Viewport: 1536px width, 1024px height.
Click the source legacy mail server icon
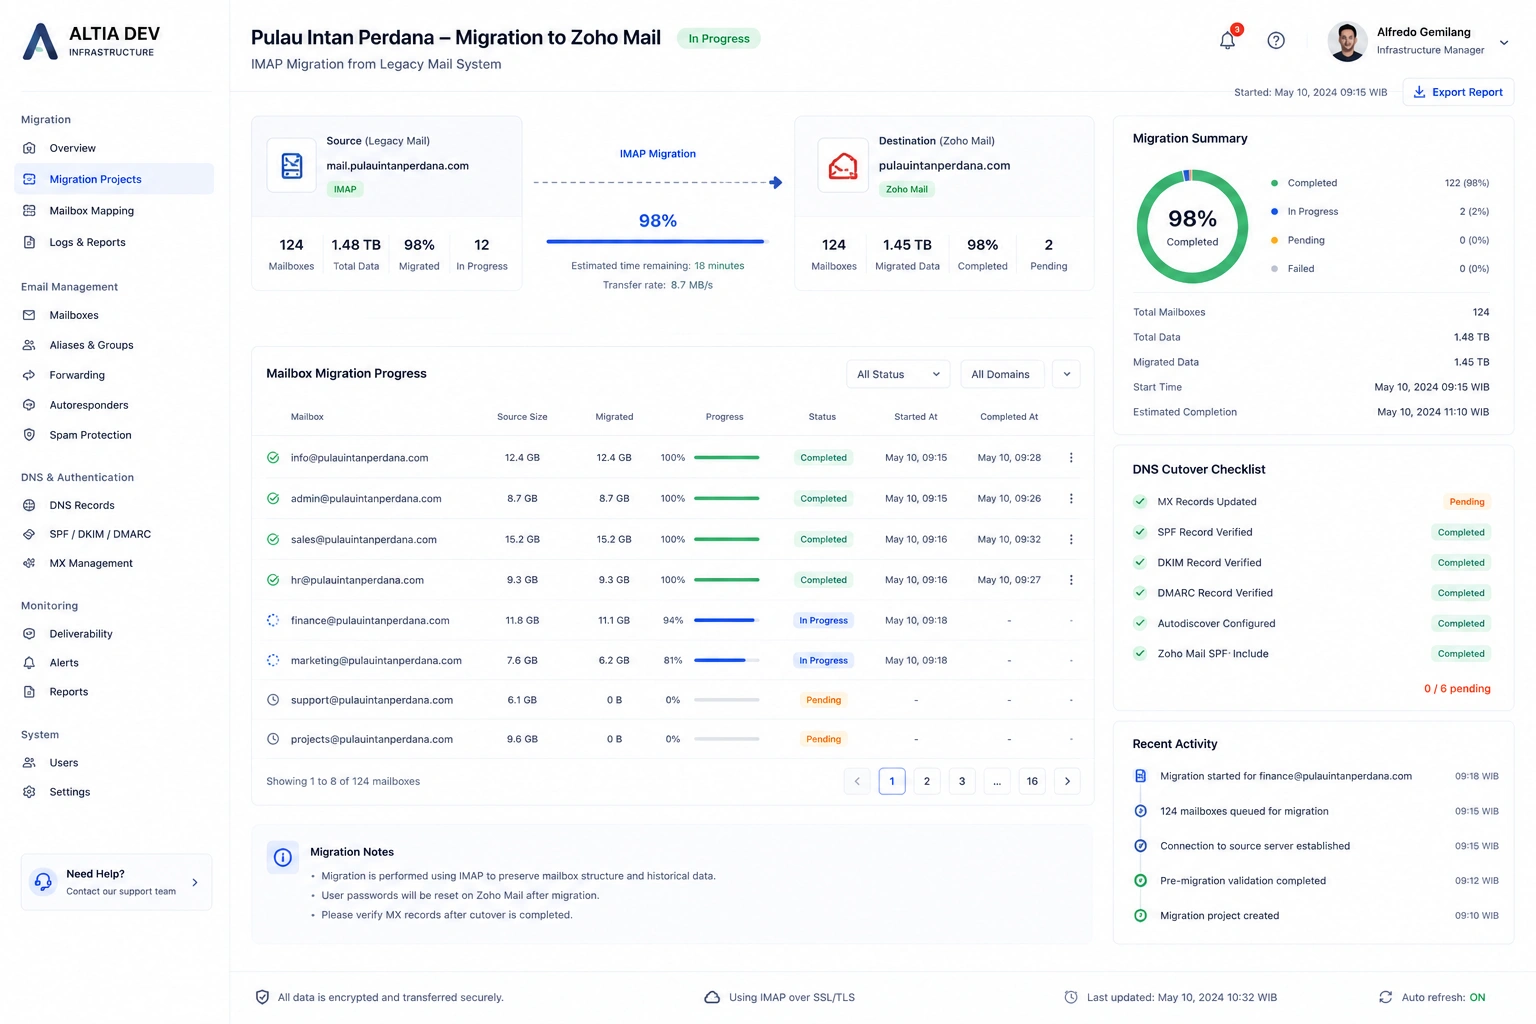tap(292, 165)
